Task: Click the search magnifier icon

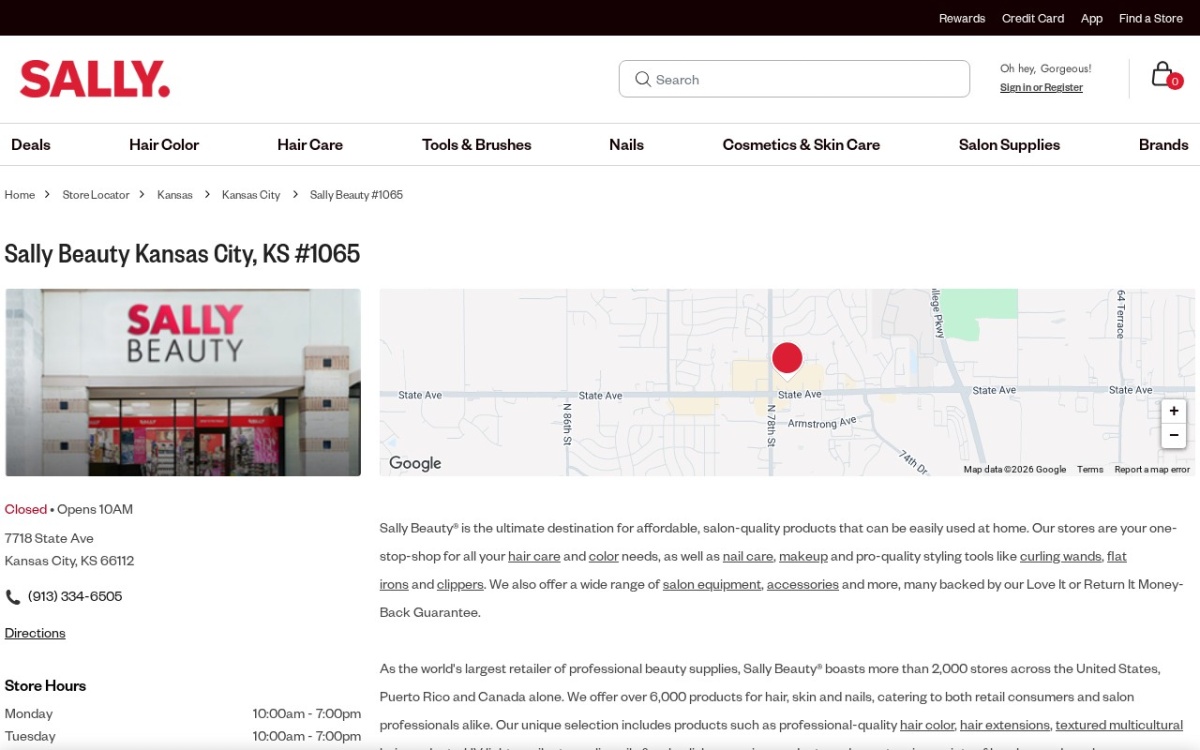Action: coord(643,79)
